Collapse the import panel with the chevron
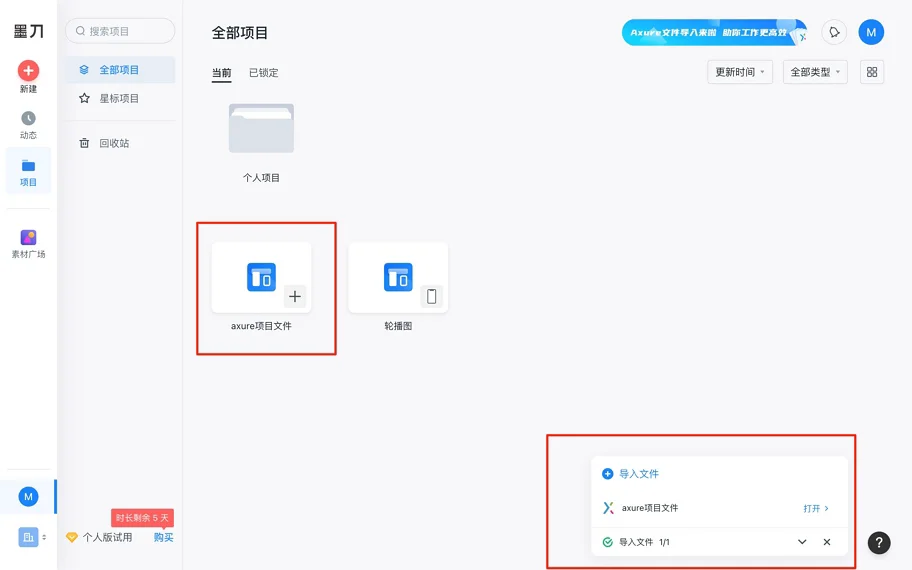Image resolution: width=912 pixels, height=570 pixels. click(802, 542)
